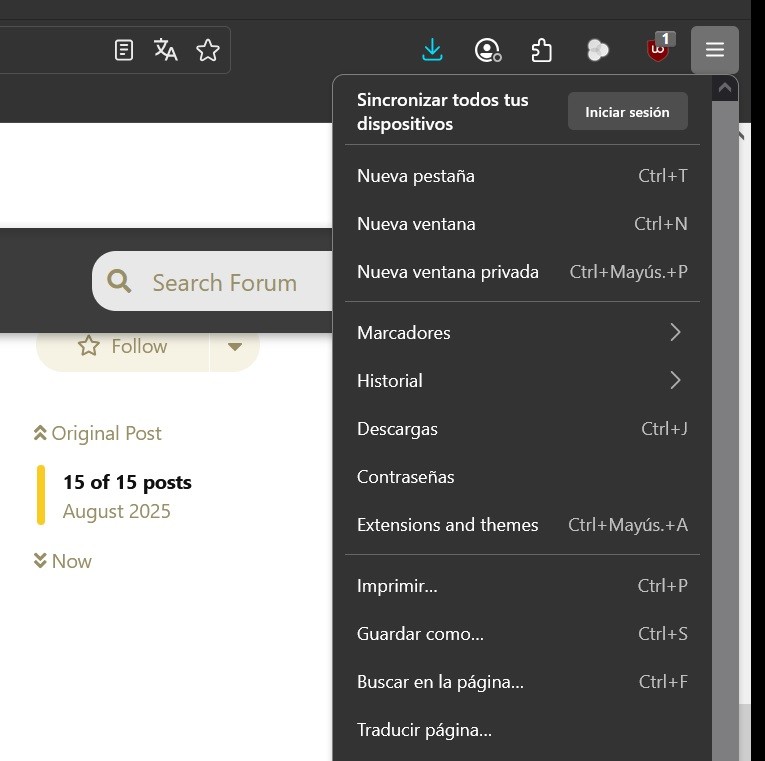Image resolution: width=765 pixels, height=761 pixels.
Task: Open the downloads arrow icon in toolbar
Action: click(432, 50)
